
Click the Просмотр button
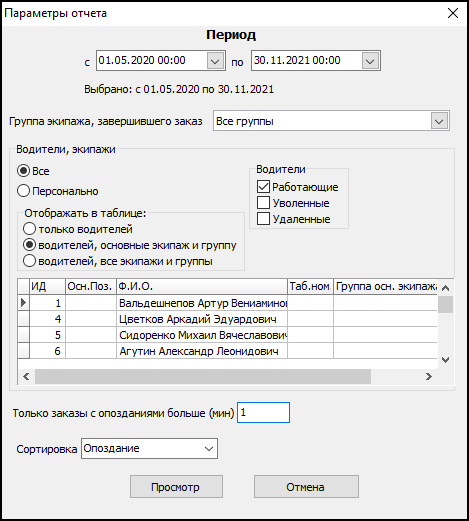pyautogui.click(x=176, y=487)
